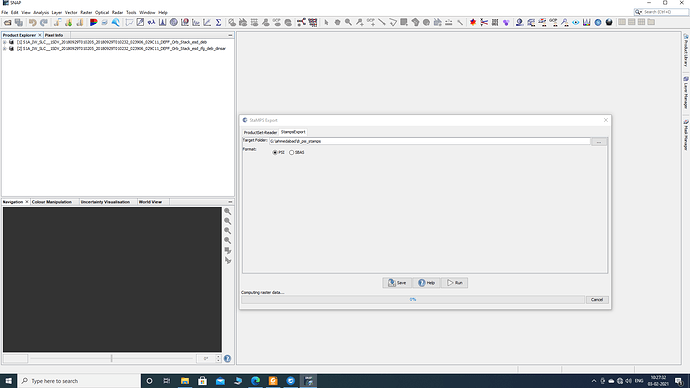Open the Graph Builder toolbar icon
Screen dimensions: 690x388
pos(301,22)
